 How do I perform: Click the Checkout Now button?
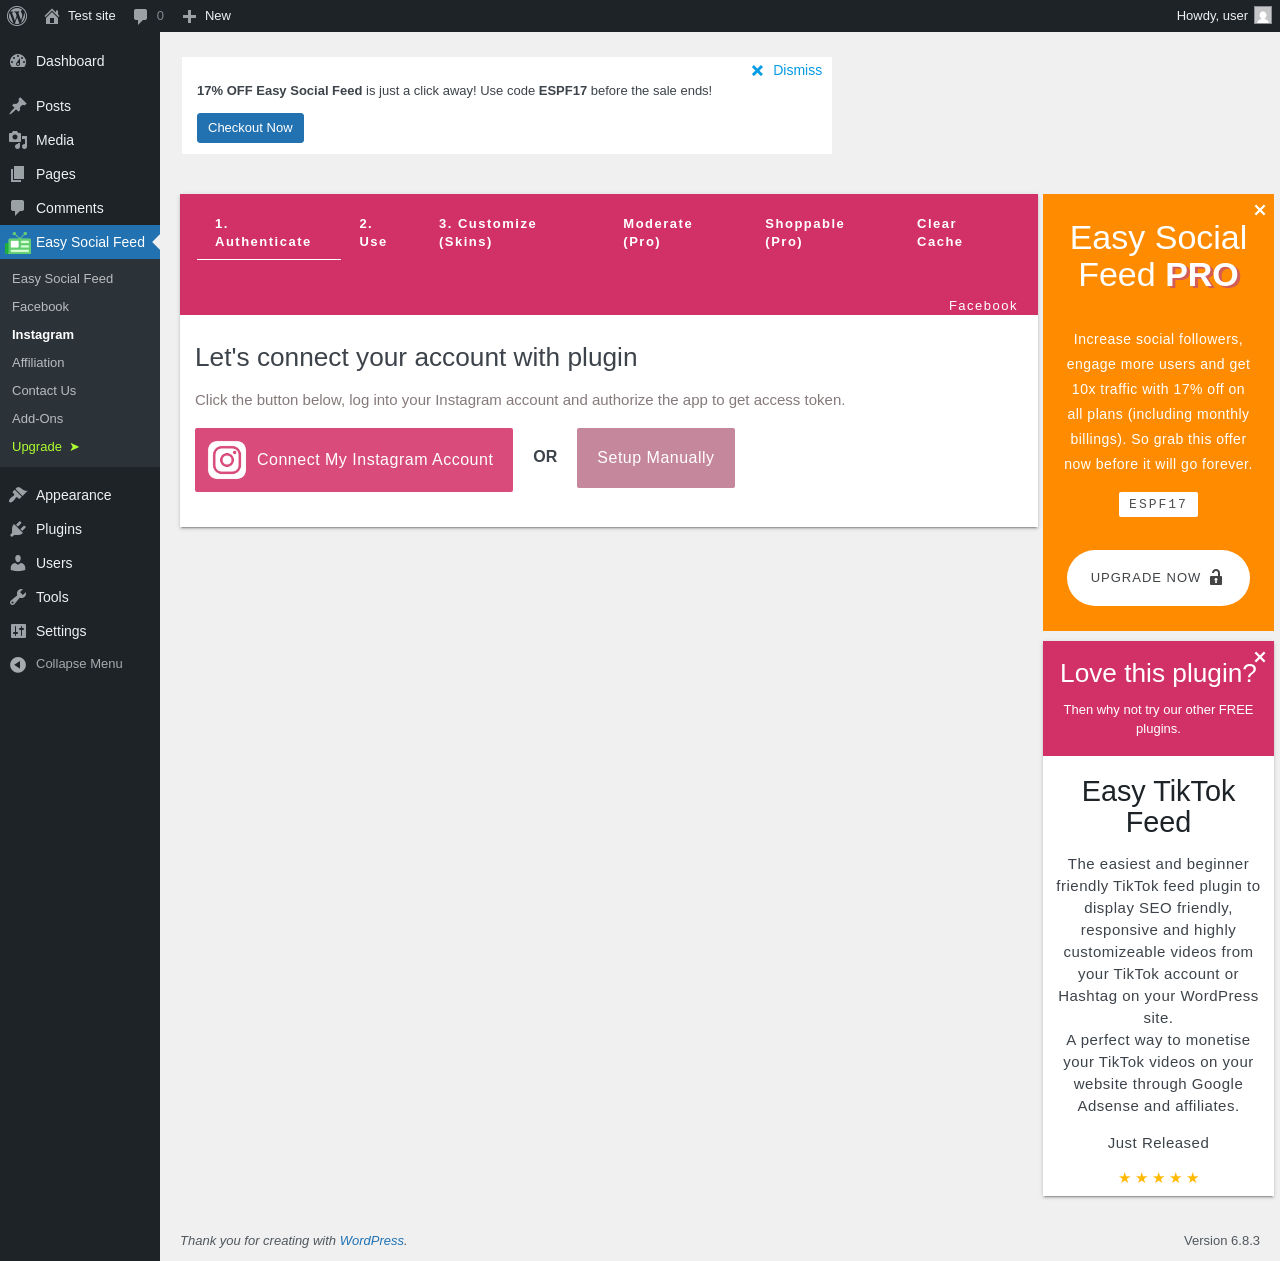pos(250,128)
